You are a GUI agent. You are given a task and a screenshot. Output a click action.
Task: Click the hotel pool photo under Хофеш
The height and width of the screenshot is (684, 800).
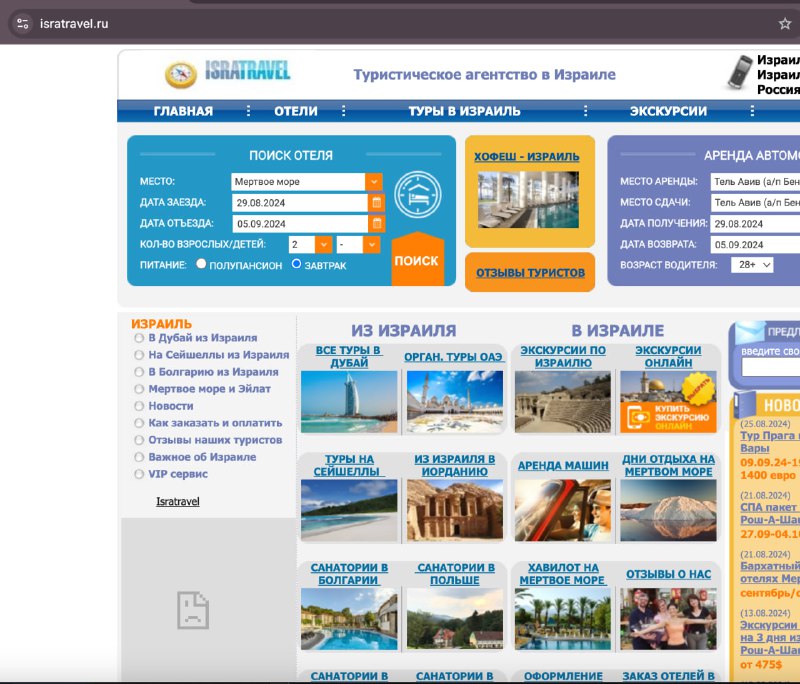pyautogui.click(x=528, y=199)
